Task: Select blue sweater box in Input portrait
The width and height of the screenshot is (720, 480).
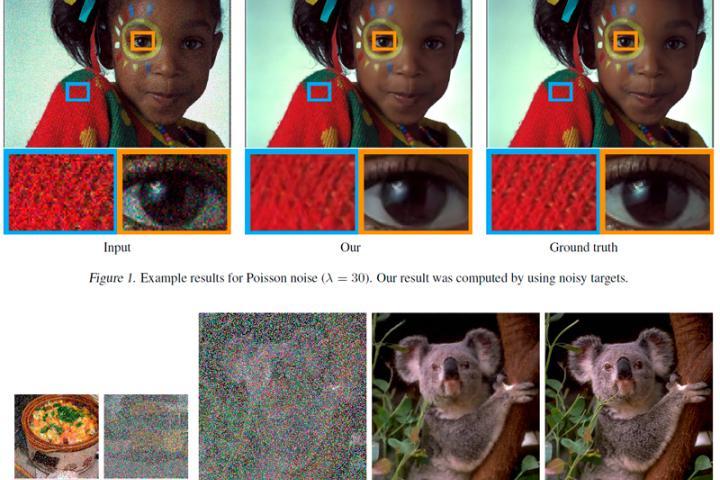Action: point(78,91)
